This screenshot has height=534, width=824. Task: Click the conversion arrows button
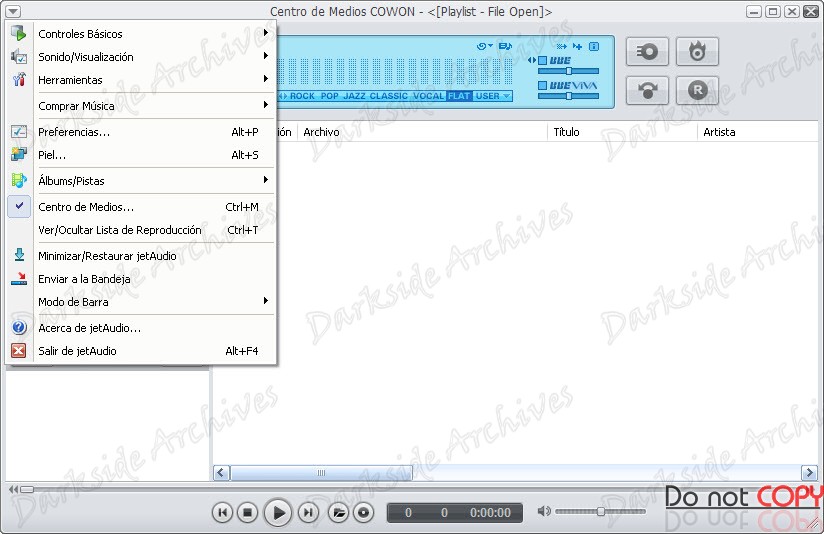point(647,90)
